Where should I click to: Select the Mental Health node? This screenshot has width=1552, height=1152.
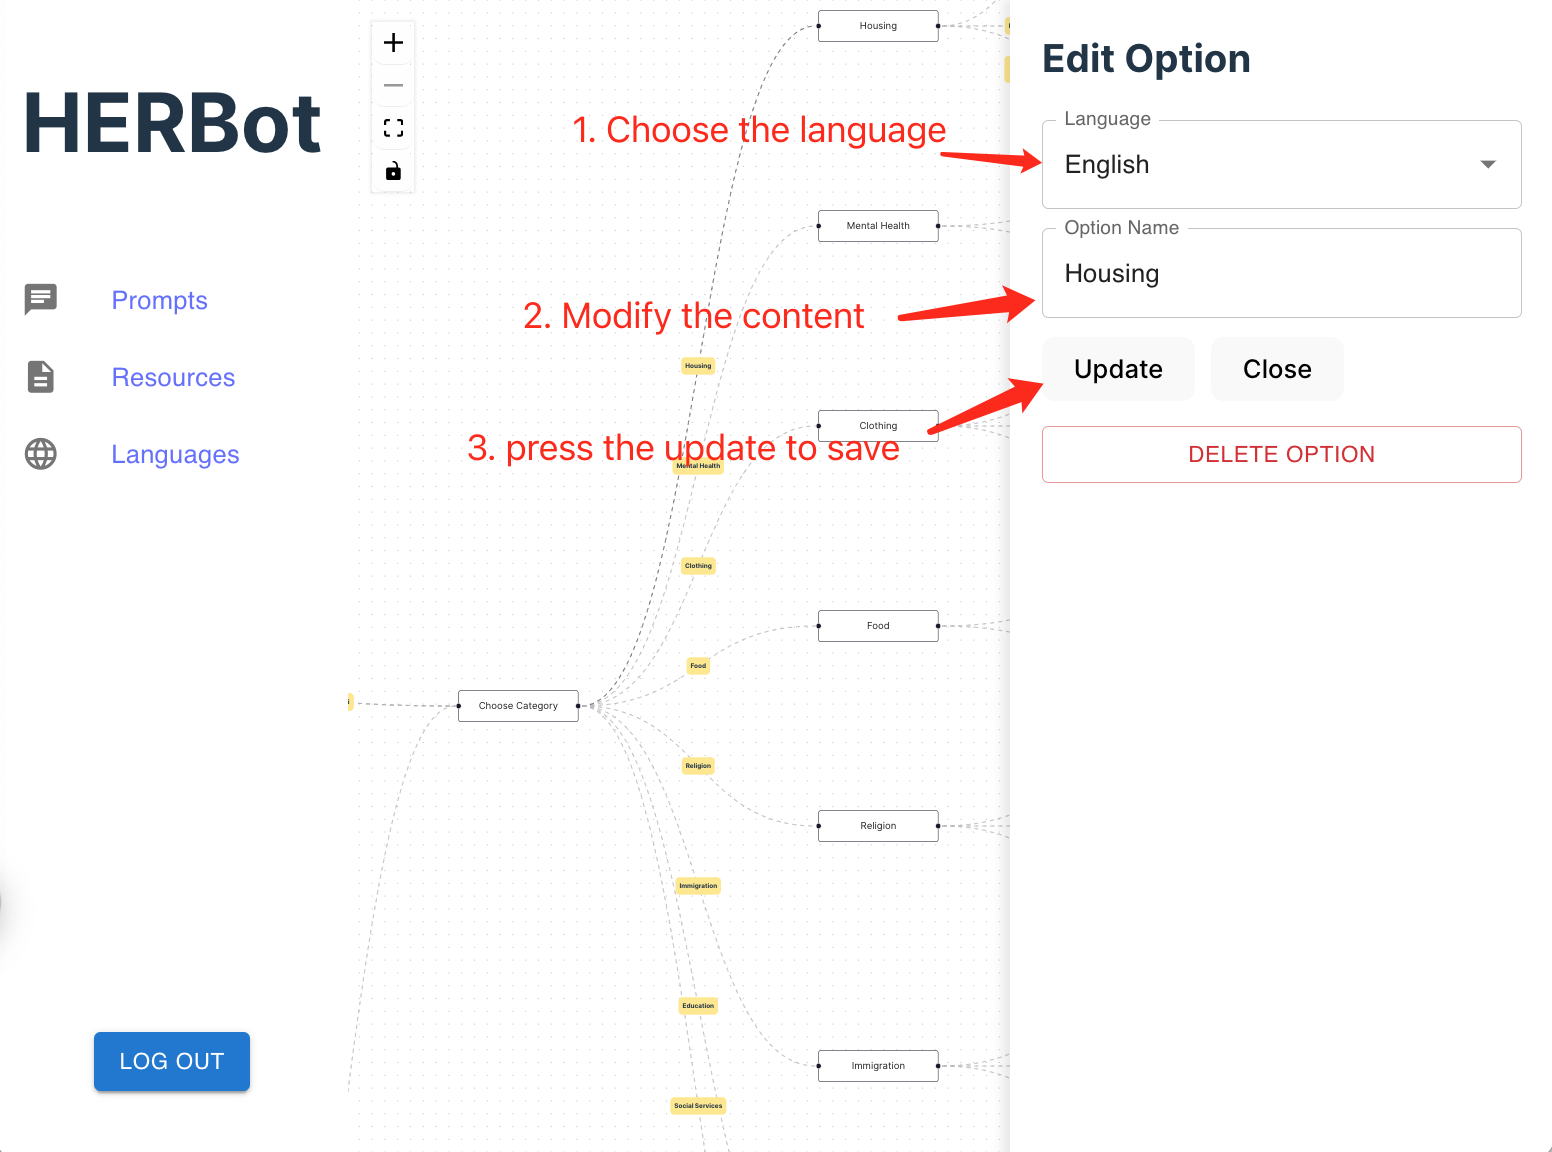coord(878,226)
